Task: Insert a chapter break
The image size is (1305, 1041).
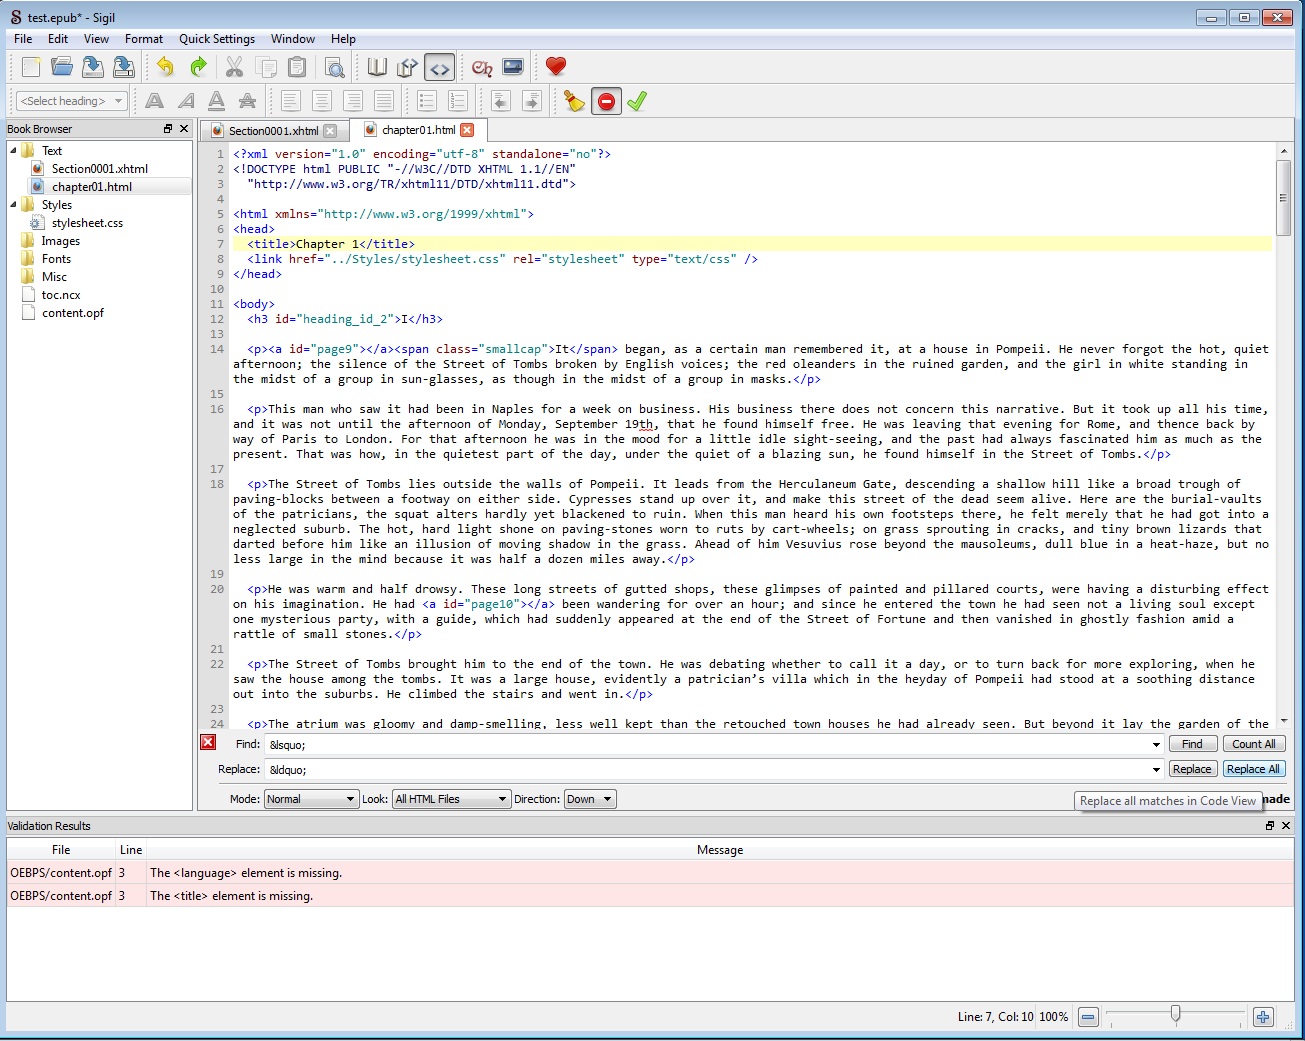Action: [482, 67]
